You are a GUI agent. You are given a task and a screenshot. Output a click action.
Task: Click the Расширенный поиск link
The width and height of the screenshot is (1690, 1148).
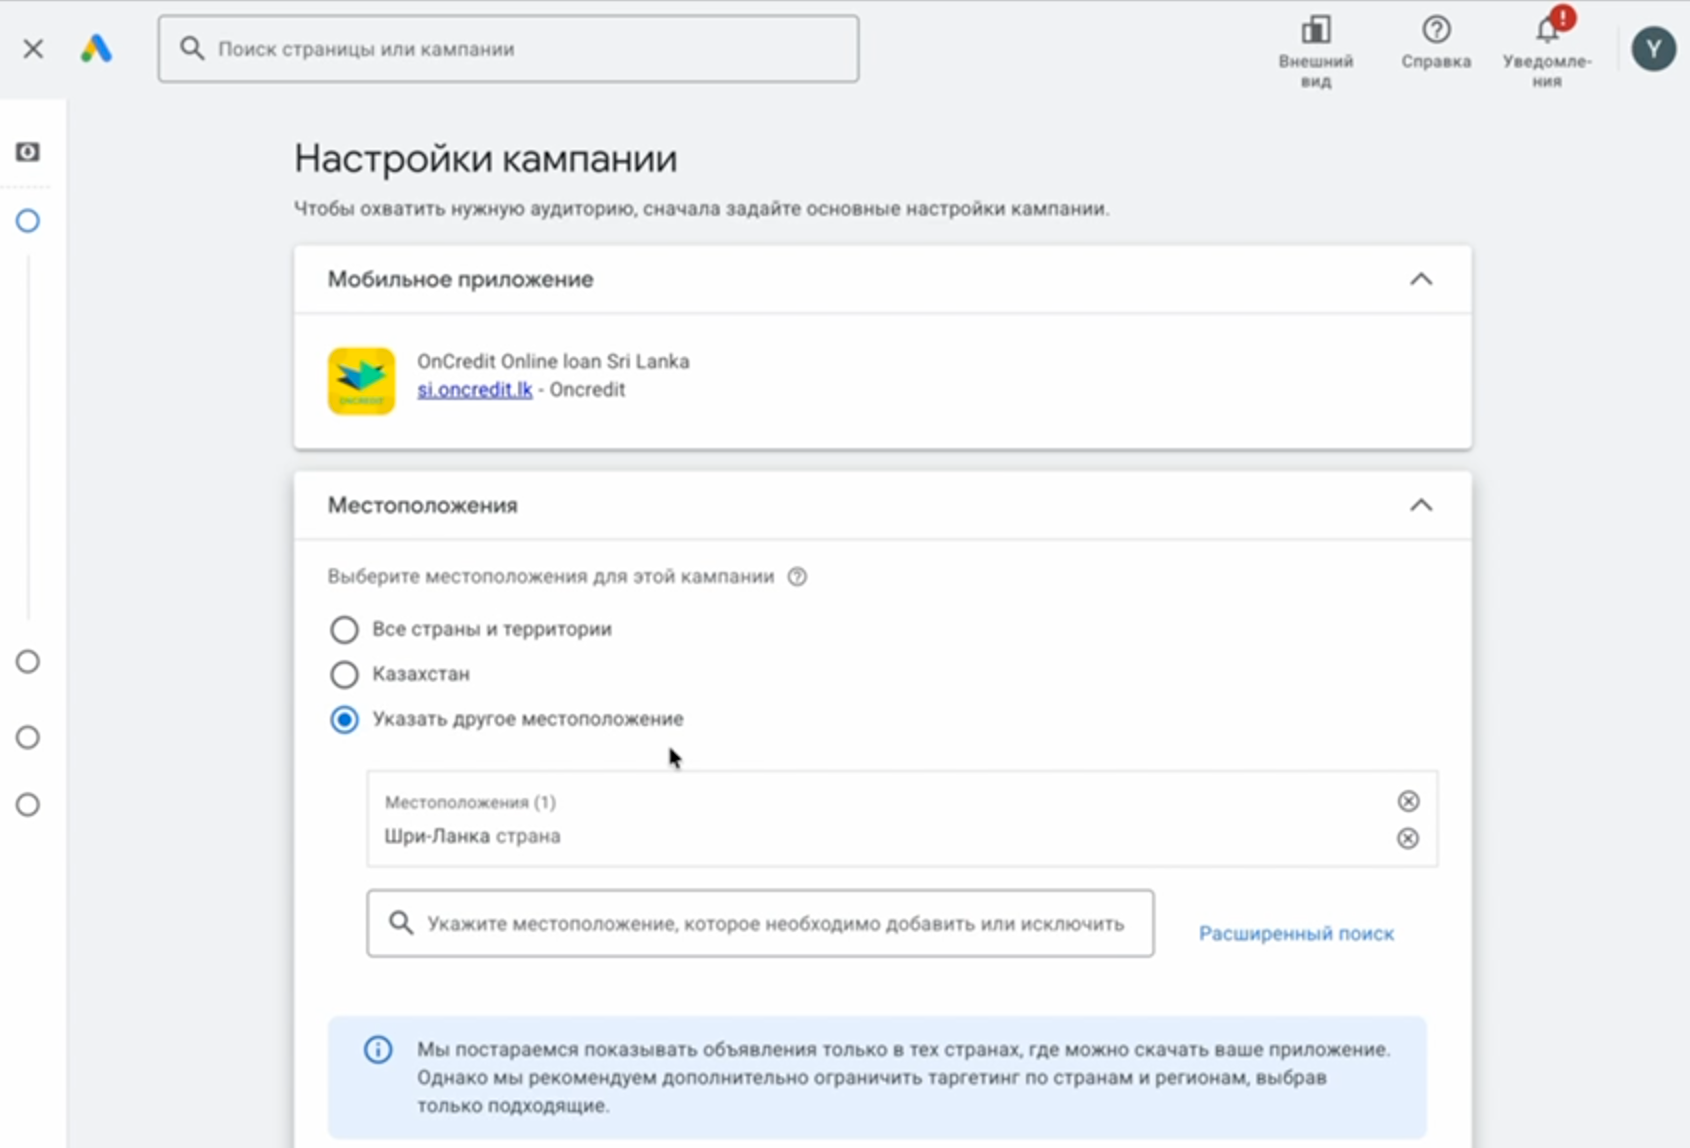point(1296,933)
